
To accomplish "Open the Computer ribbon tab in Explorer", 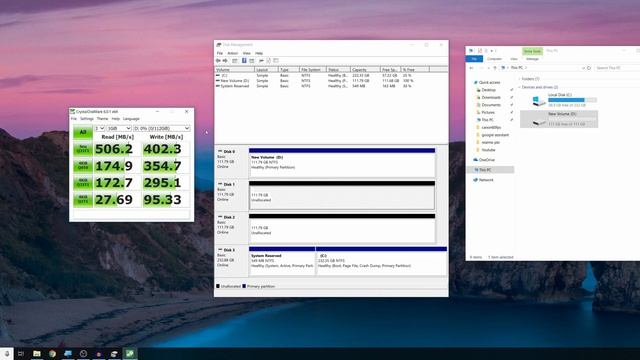I will (494, 59).
